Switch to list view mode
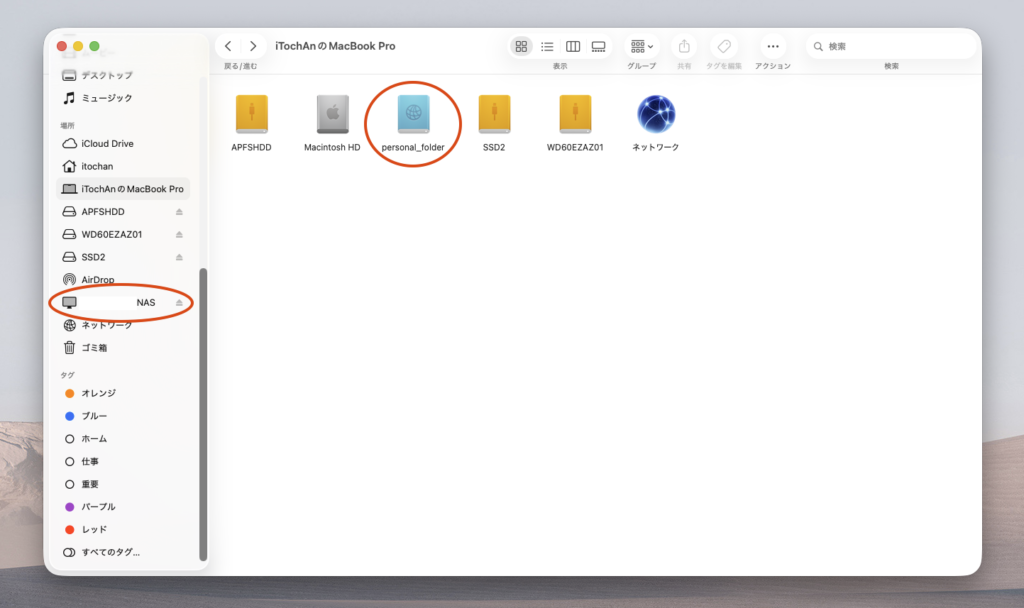 coord(547,47)
